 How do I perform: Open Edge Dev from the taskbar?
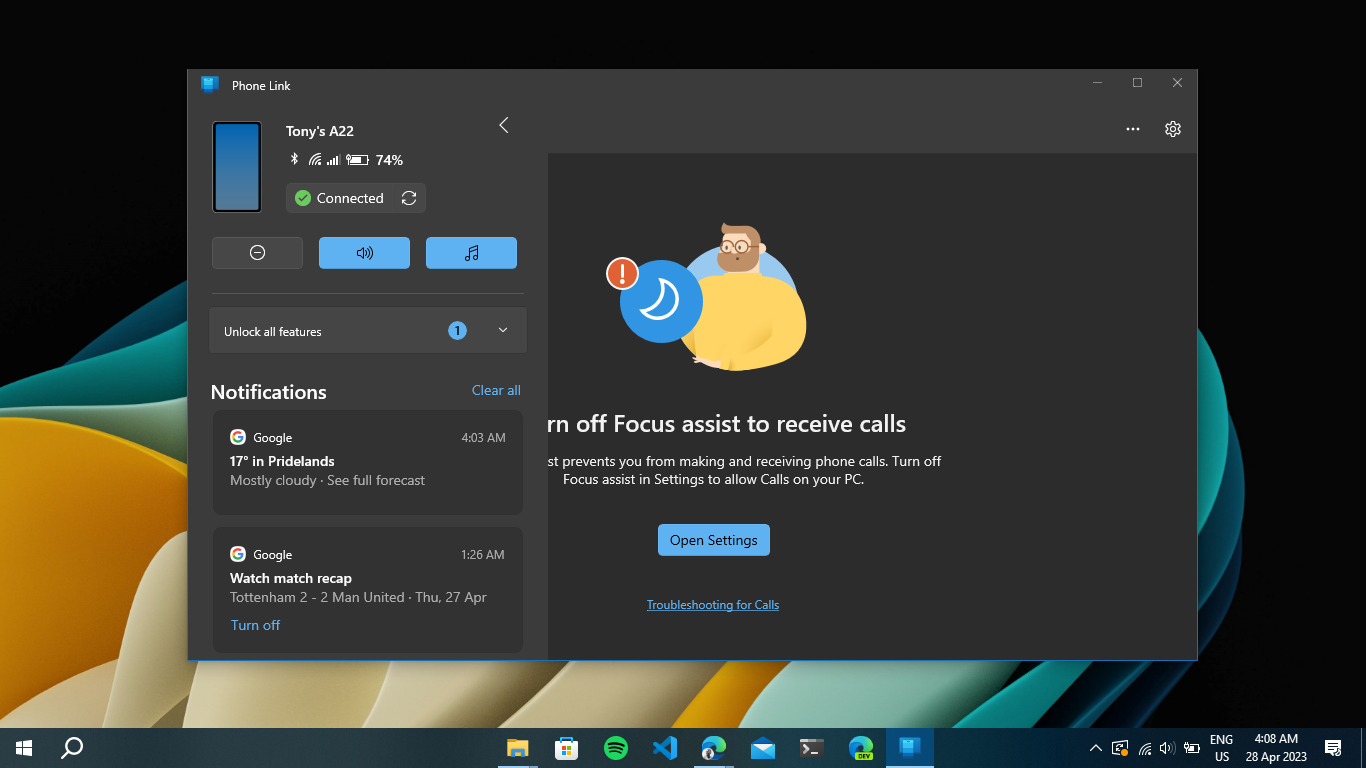click(x=860, y=748)
